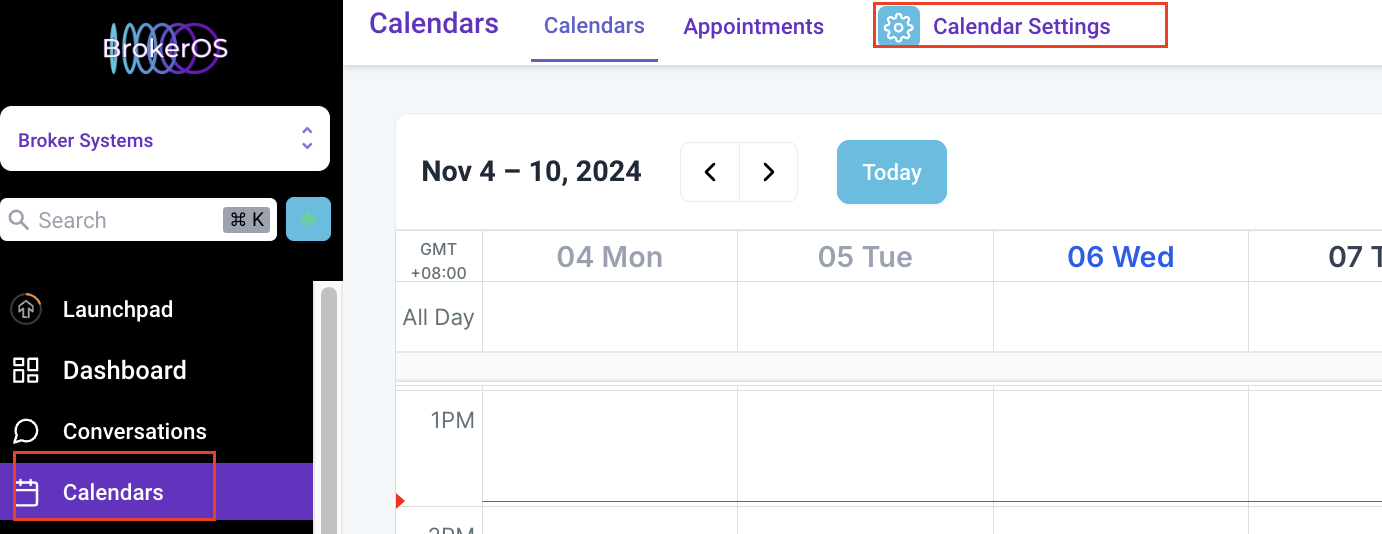This screenshot has width=1382, height=534.
Task: Open Calendar Settings link
Action: pyautogui.click(x=1021, y=27)
